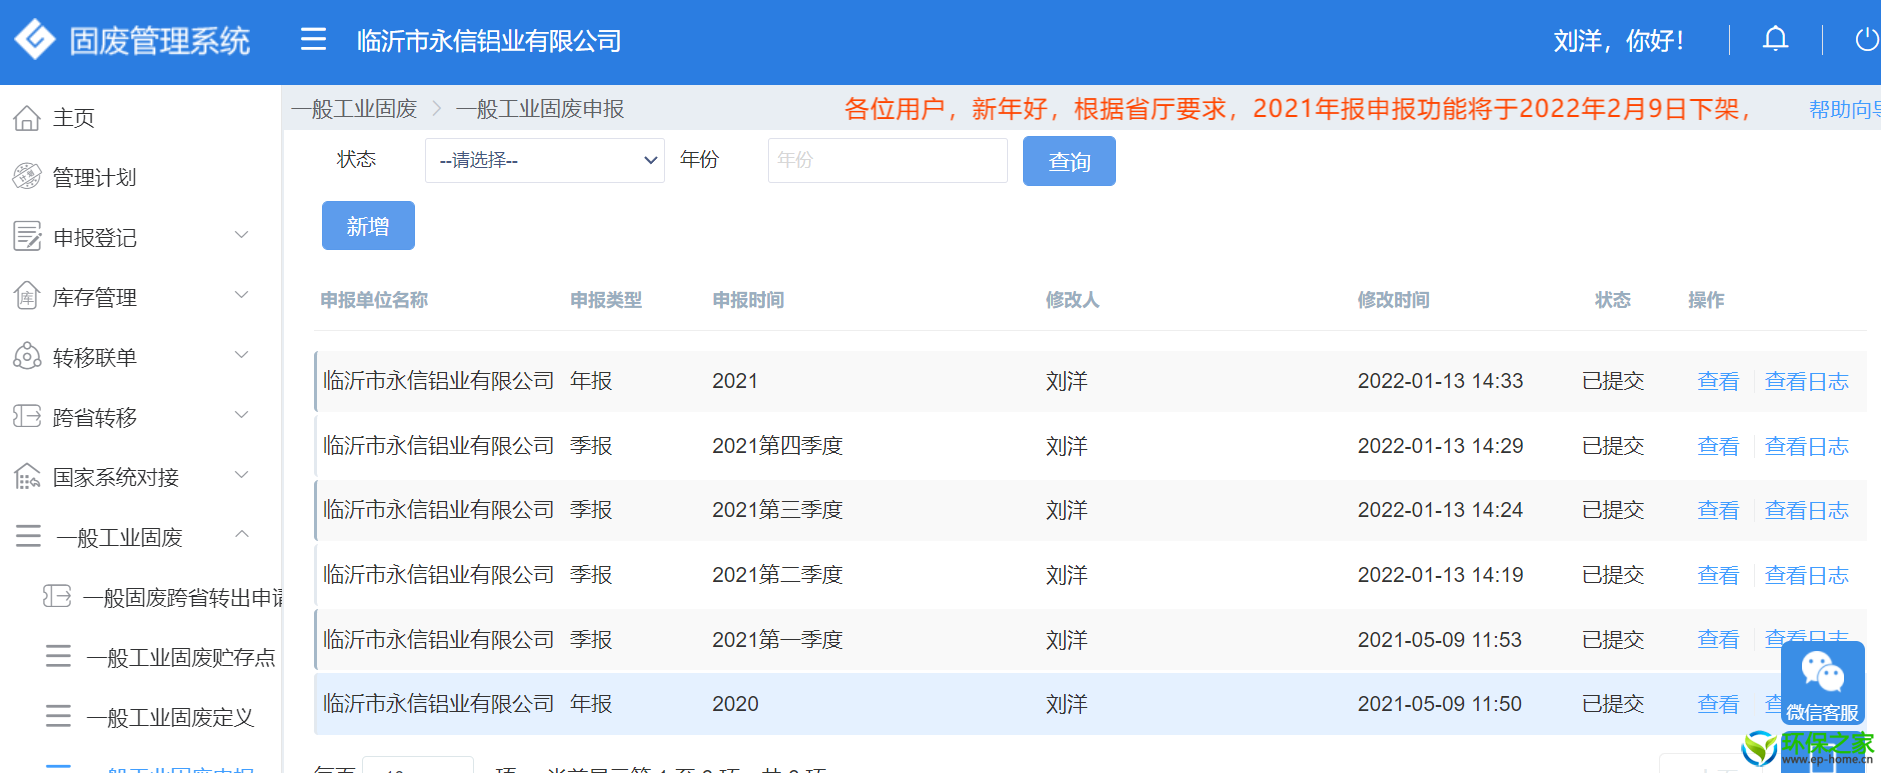1881x773 pixels.
Task: Expand the 库存管理 menu chevron
Action: pyautogui.click(x=241, y=295)
